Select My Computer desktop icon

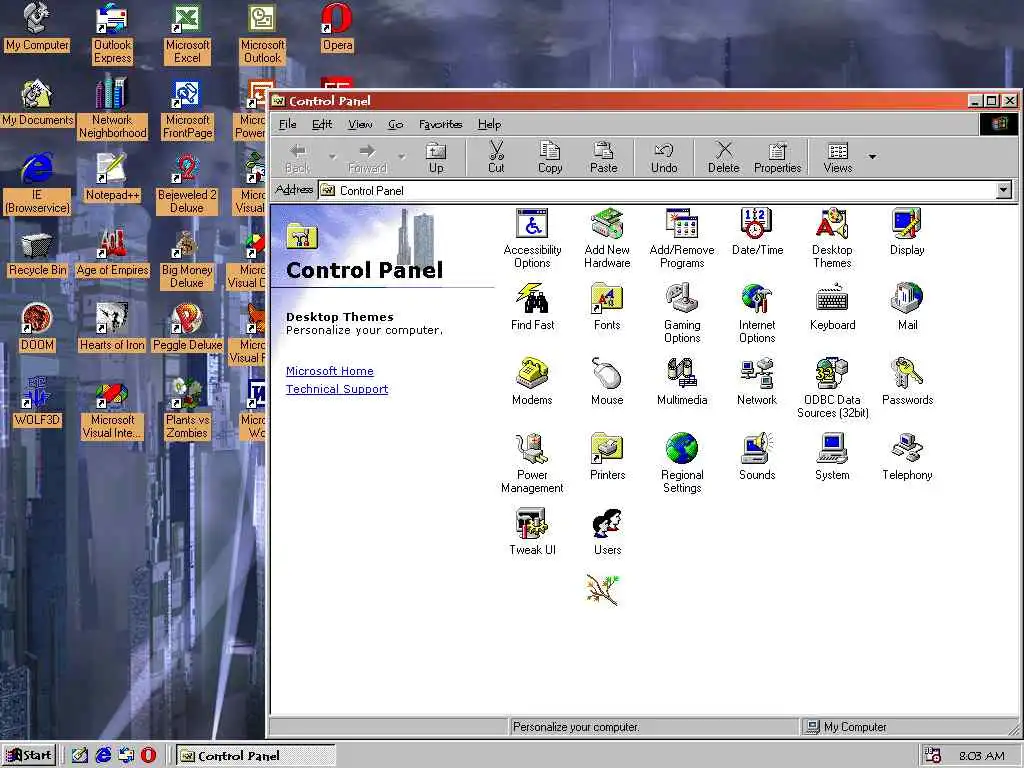click(x=37, y=27)
